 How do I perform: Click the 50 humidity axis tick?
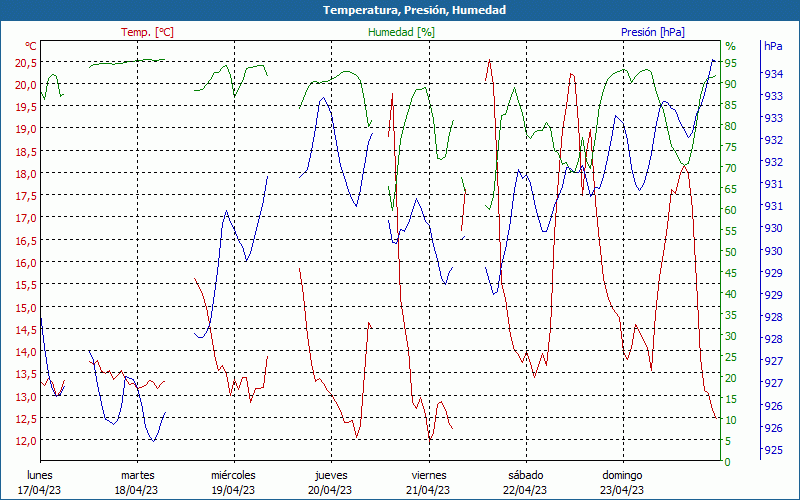tap(731, 252)
